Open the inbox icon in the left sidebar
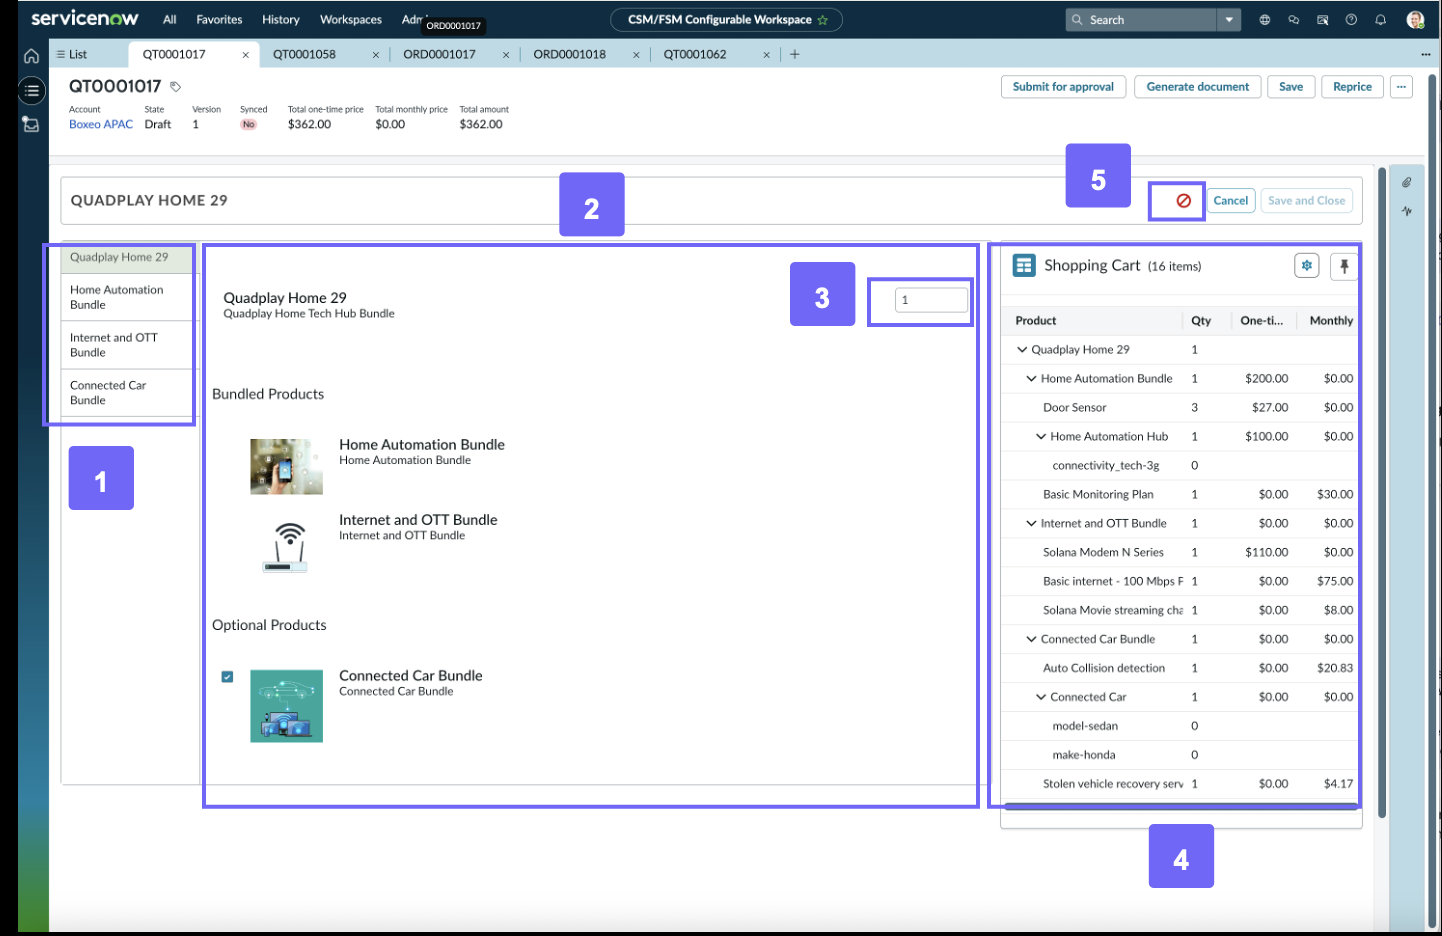The width and height of the screenshot is (1442, 936). point(31,125)
